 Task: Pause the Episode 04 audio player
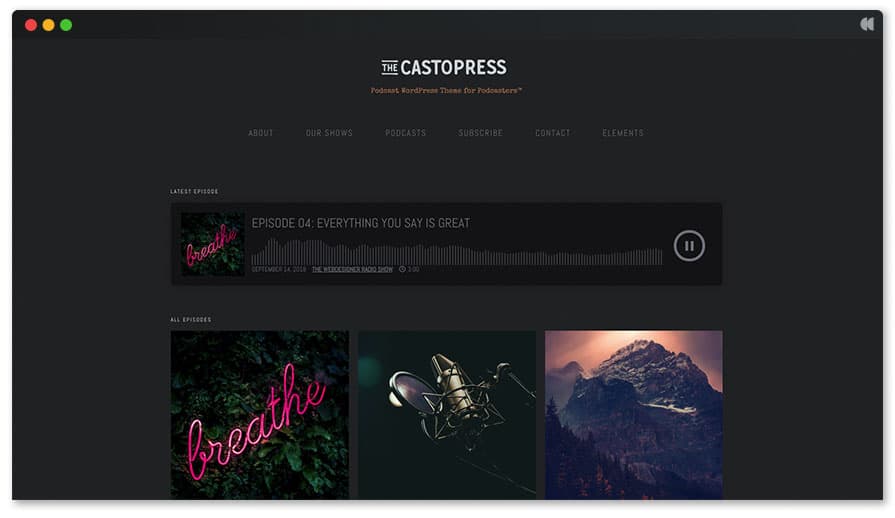689,246
